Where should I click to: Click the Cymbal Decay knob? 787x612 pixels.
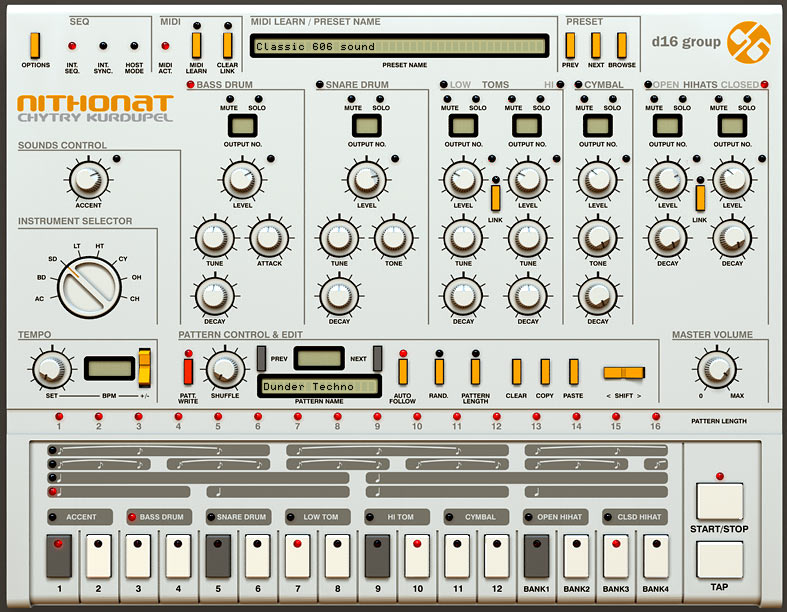pos(598,296)
